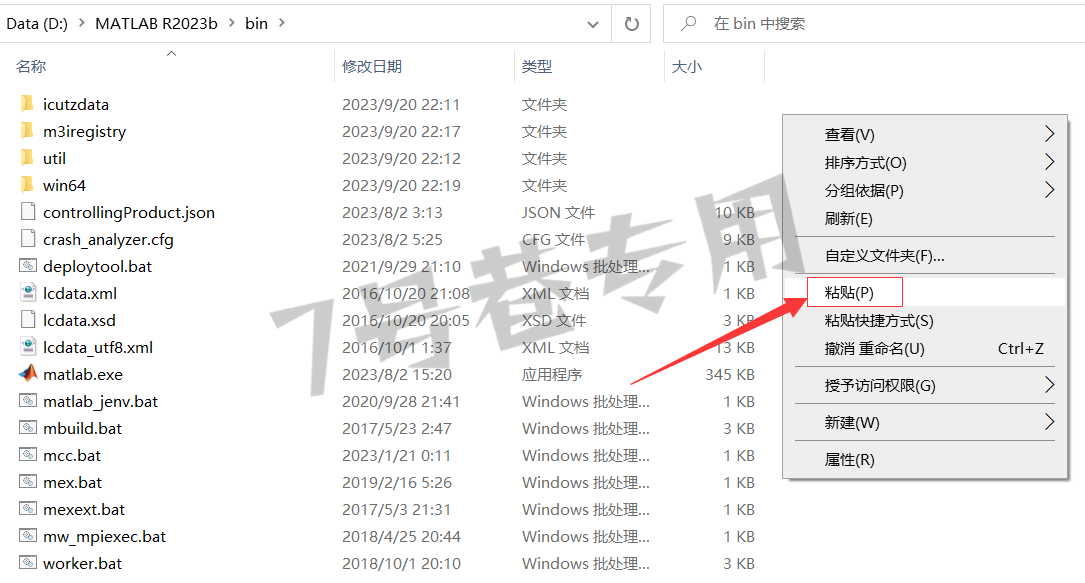
Task: Click the date 2023/9/20 22:11
Action: pos(401,104)
